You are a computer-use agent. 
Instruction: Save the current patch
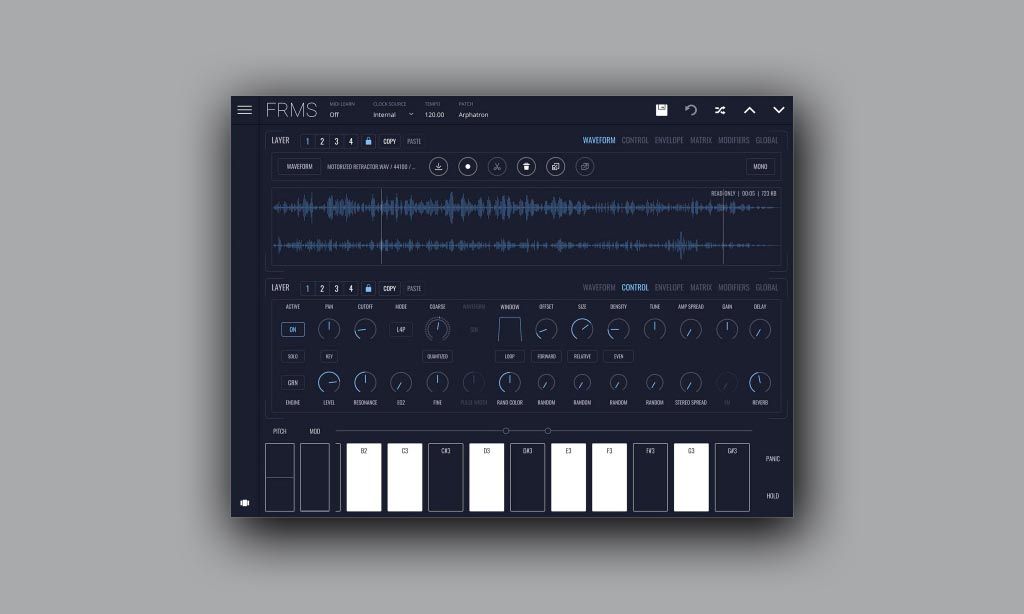click(661, 110)
